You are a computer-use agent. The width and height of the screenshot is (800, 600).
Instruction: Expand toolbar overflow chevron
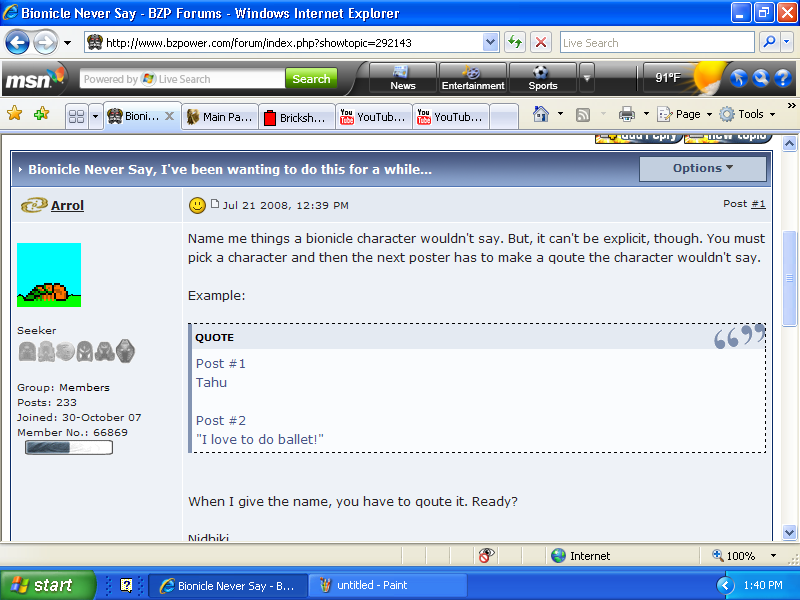pyautogui.click(x=791, y=105)
